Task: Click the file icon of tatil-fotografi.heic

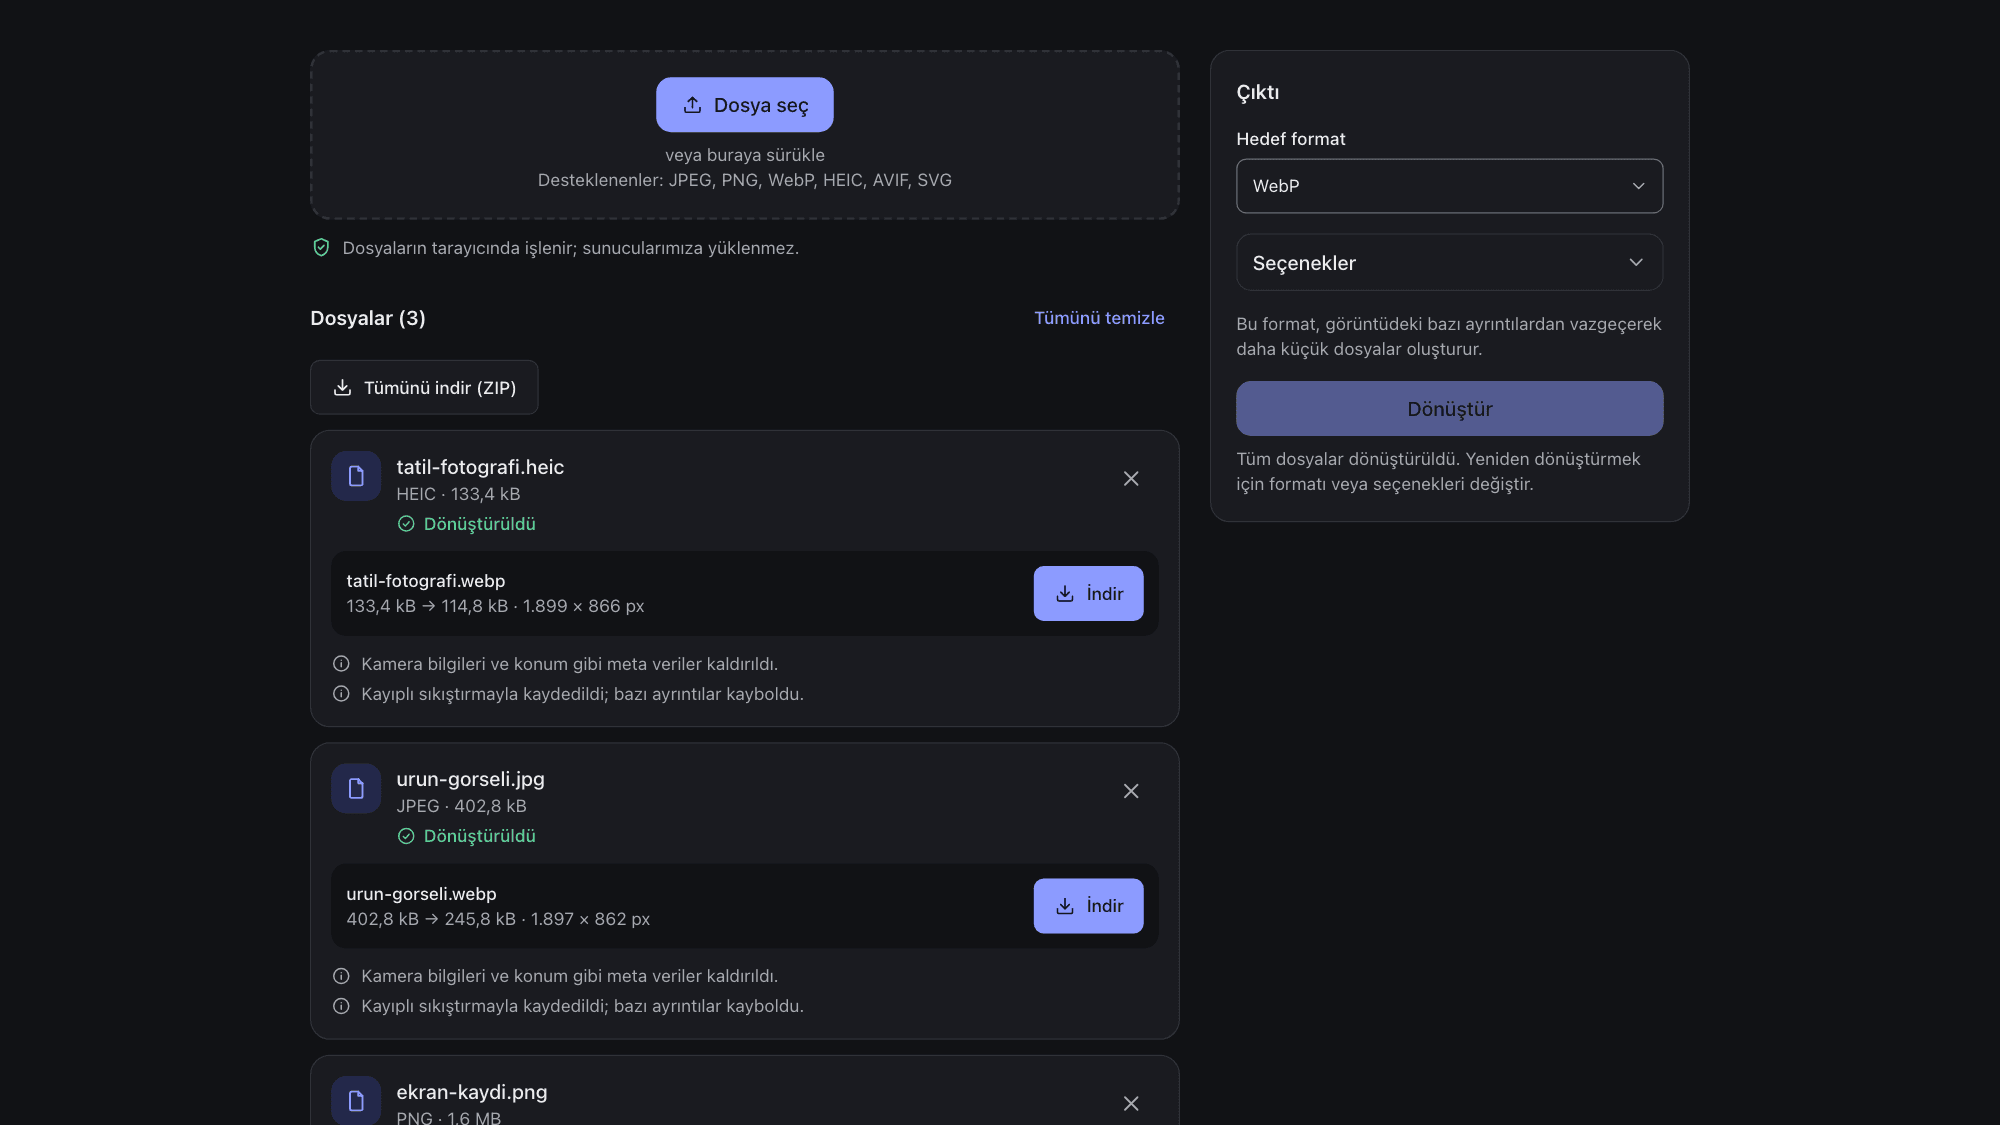Action: click(356, 476)
